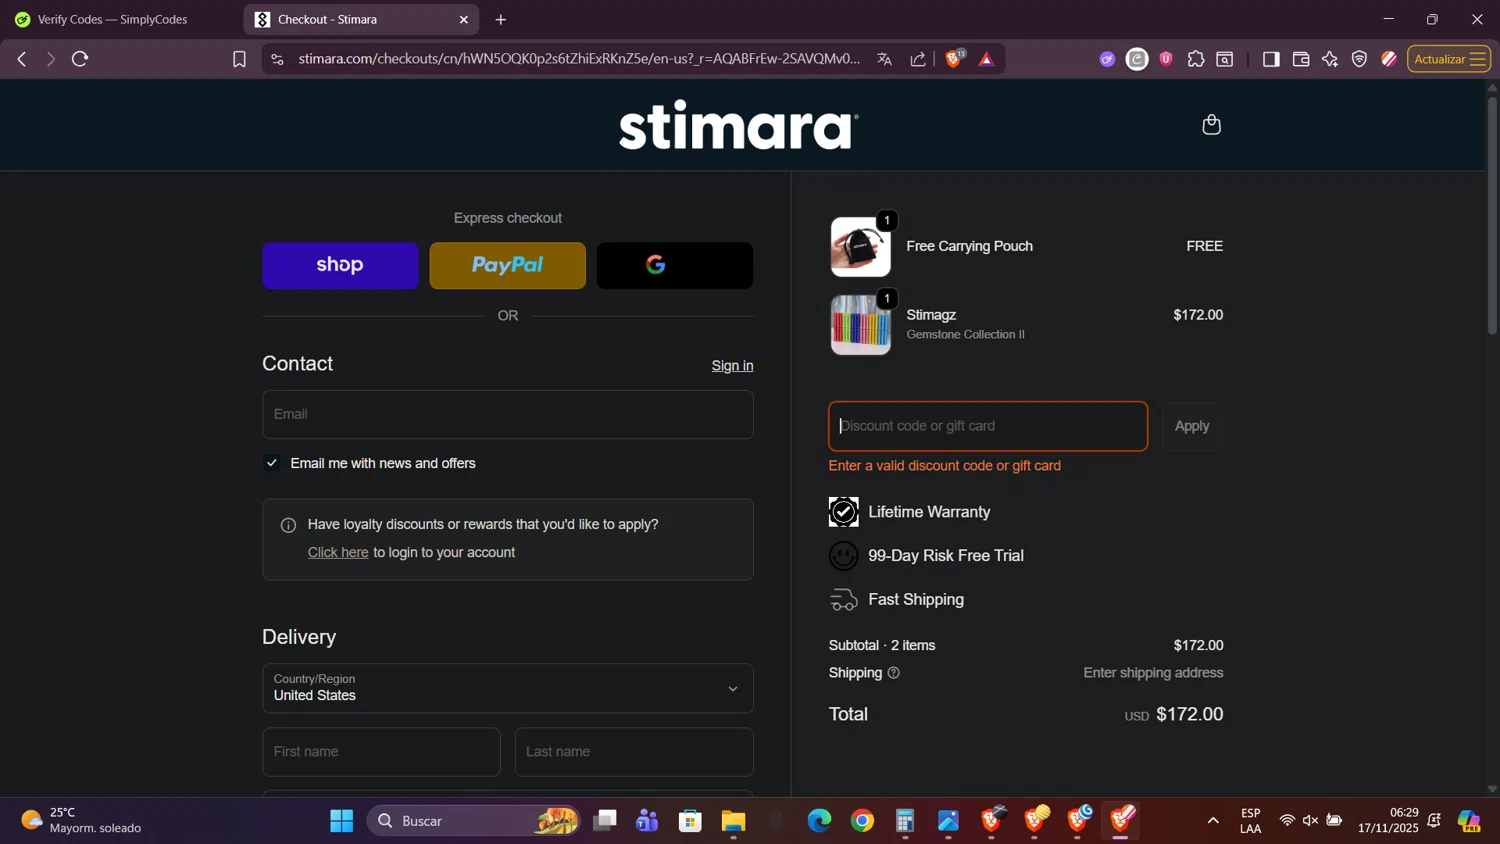Focus the discount code or gift card field
Screen dimensions: 1500x844
coord(988,426)
